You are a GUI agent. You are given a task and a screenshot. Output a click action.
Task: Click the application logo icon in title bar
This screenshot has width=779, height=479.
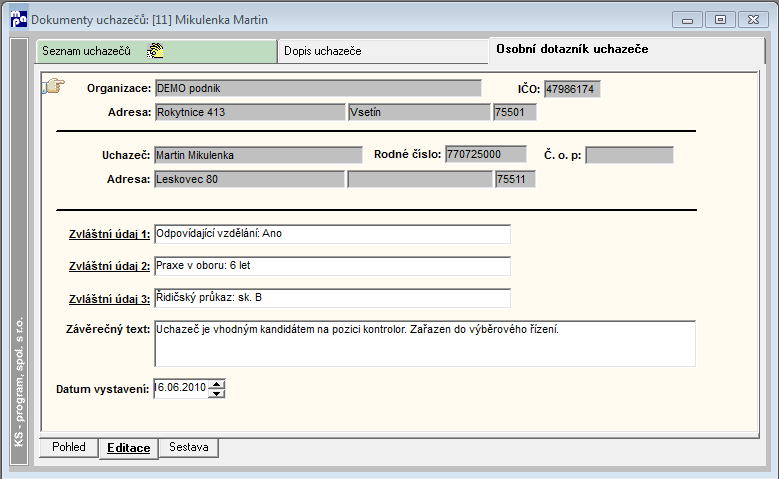tap(18, 19)
